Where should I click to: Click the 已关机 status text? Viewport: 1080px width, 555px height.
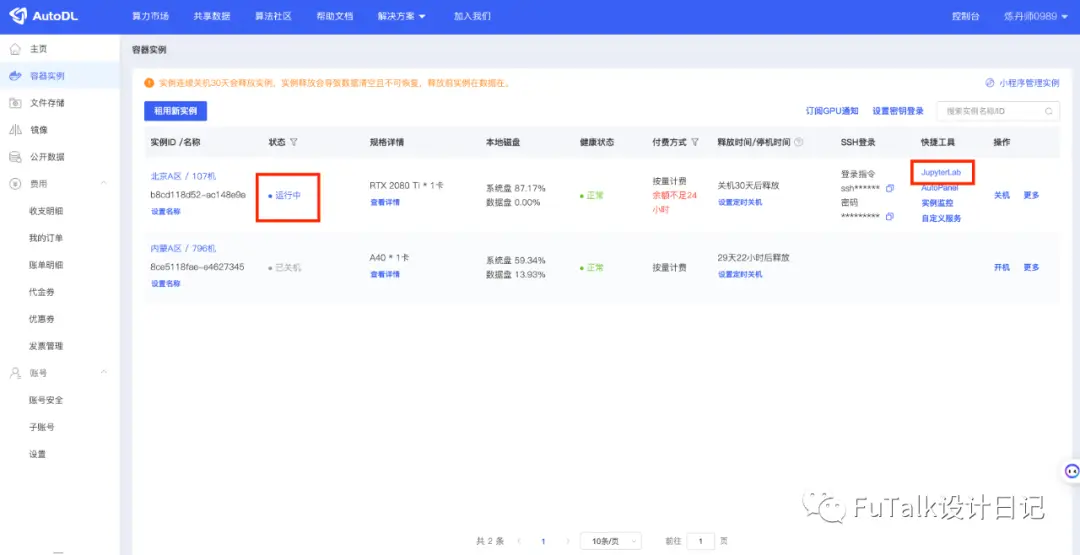point(288,268)
